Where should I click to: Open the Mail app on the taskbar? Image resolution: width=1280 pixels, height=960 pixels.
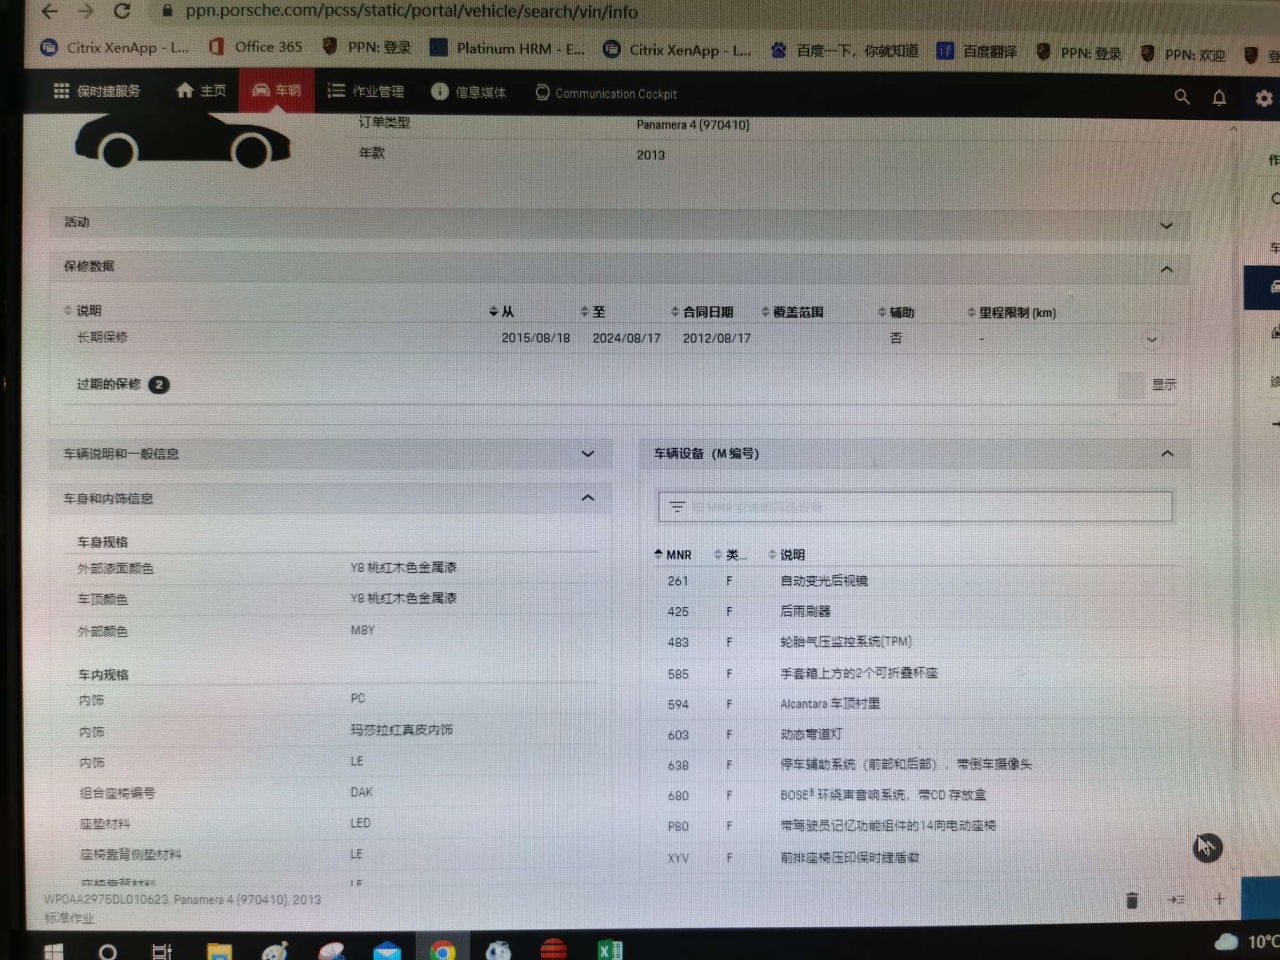pyautogui.click(x=387, y=951)
